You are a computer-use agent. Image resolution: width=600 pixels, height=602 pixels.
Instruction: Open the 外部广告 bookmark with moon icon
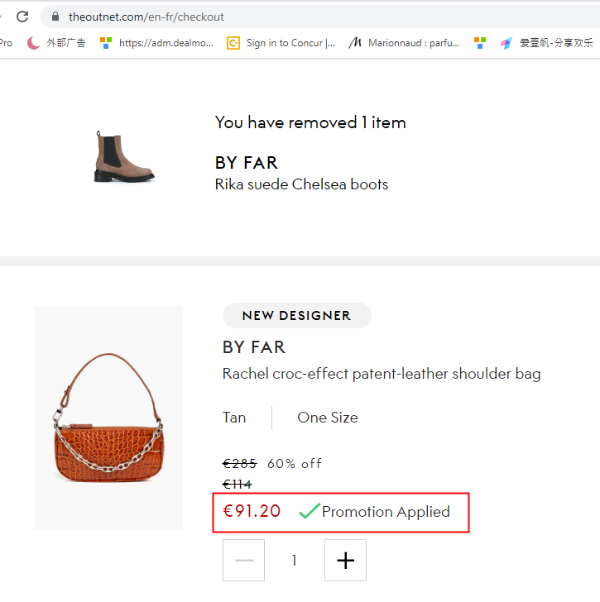pyautogui.click(x=56, y=43)
